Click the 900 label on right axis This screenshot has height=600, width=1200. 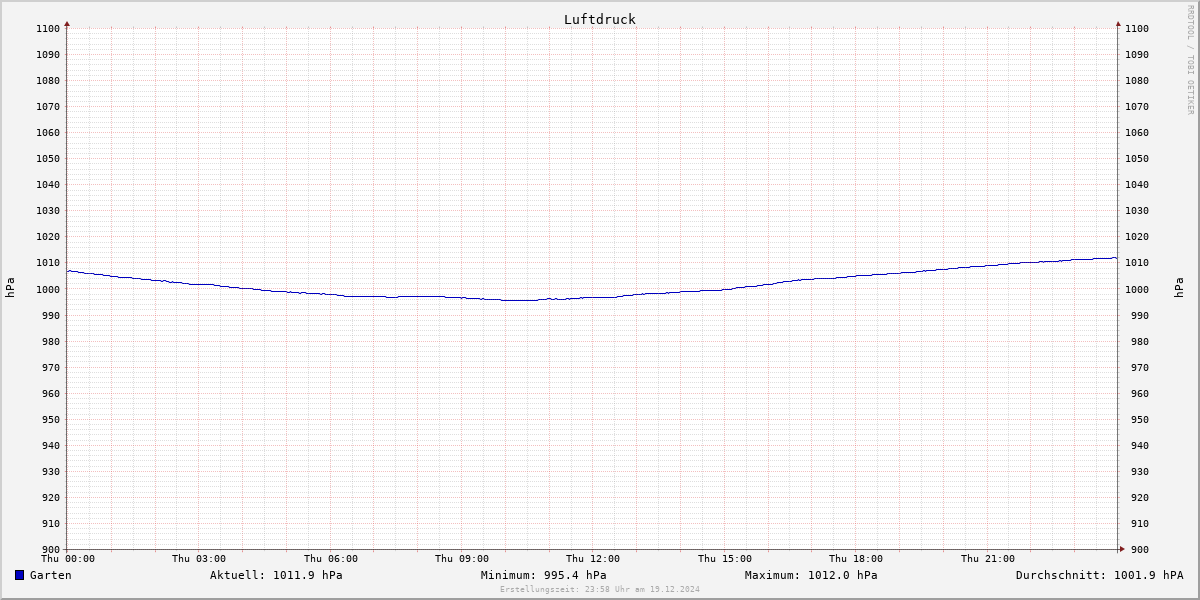click(x=1140, y=549)
